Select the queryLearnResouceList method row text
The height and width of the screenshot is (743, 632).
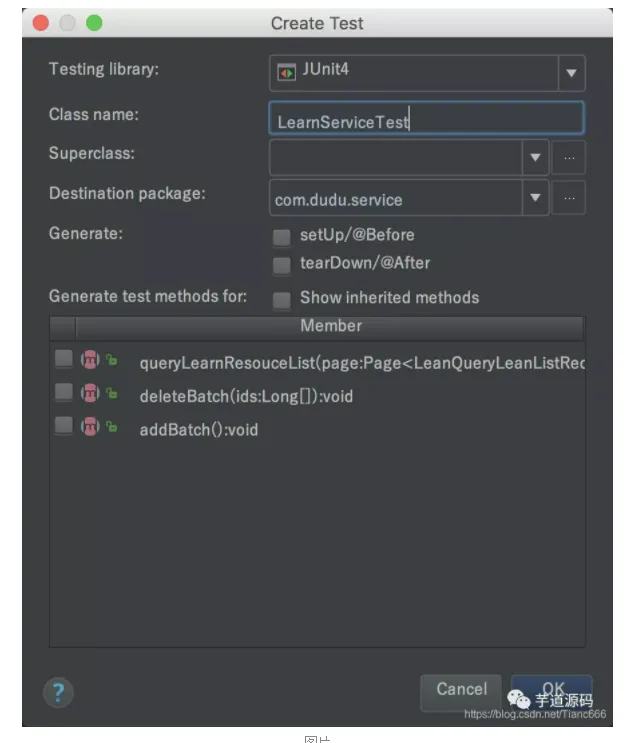(x=362, y=363)
